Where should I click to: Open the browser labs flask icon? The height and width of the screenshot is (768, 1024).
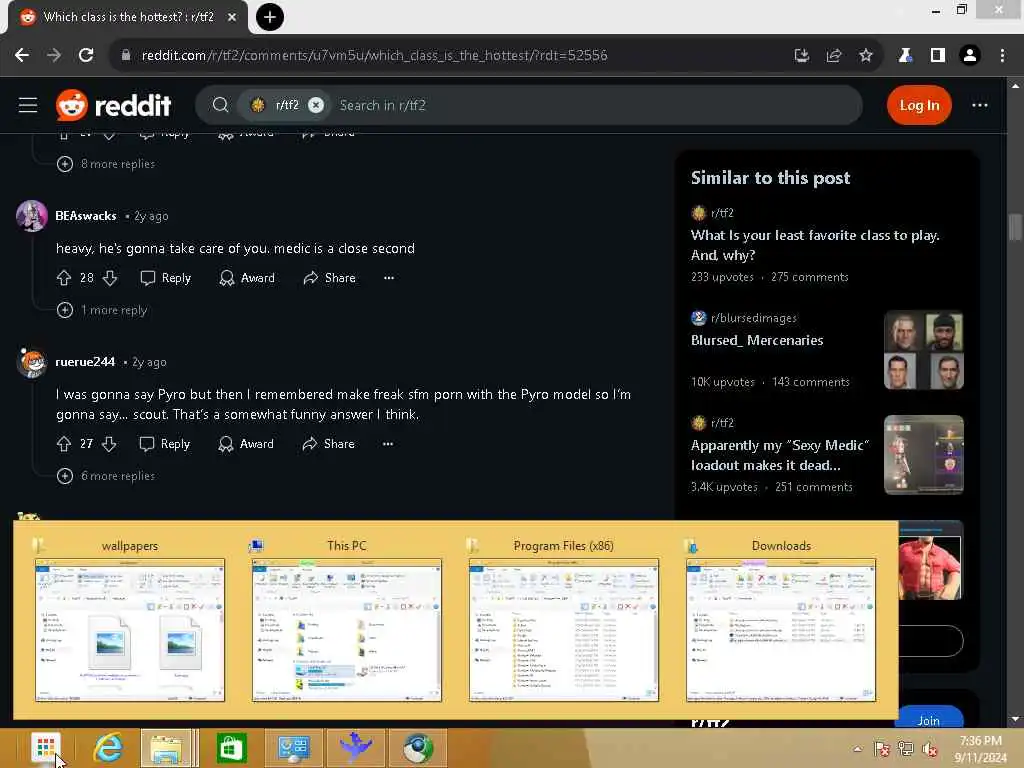pos(905,56)
